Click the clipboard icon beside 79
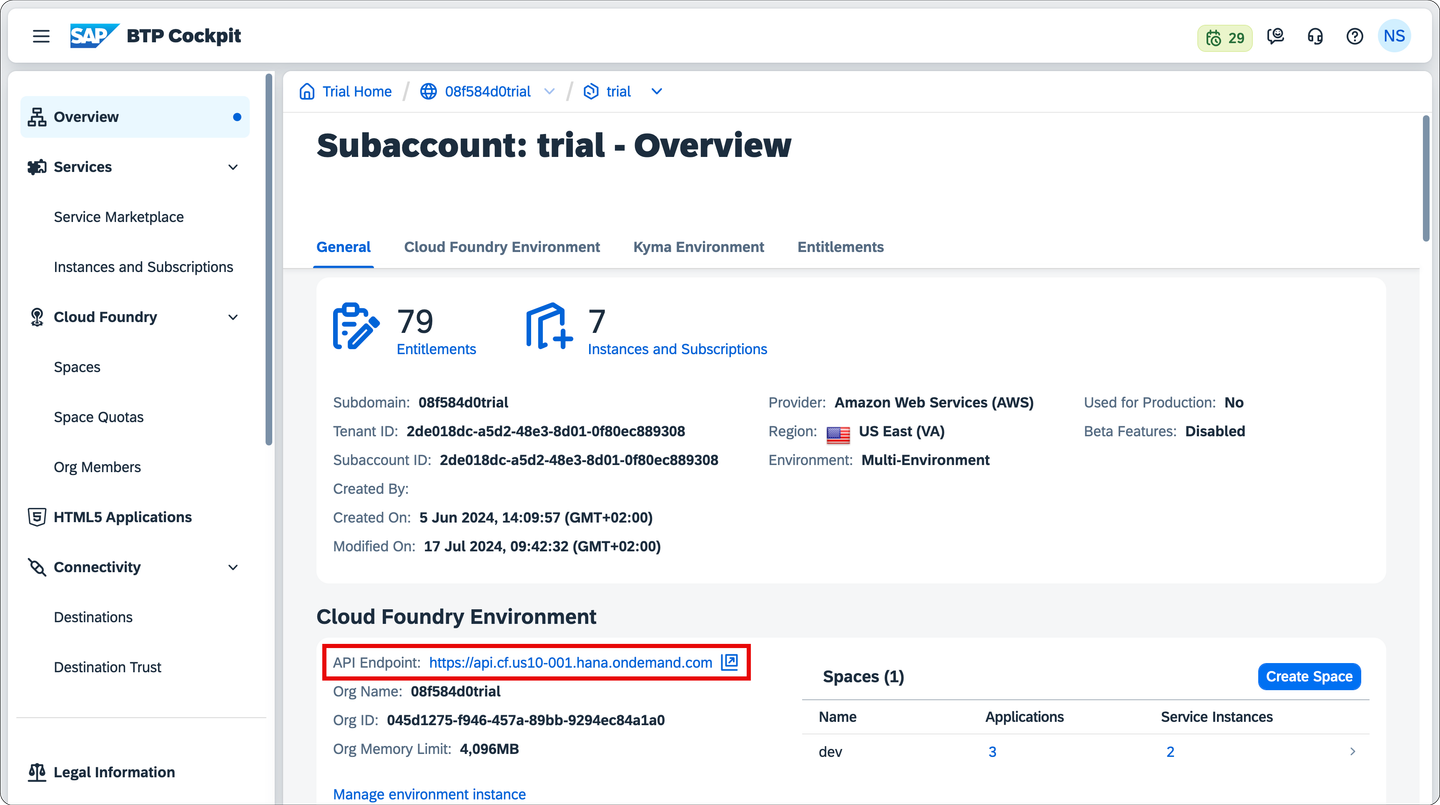 356,327
